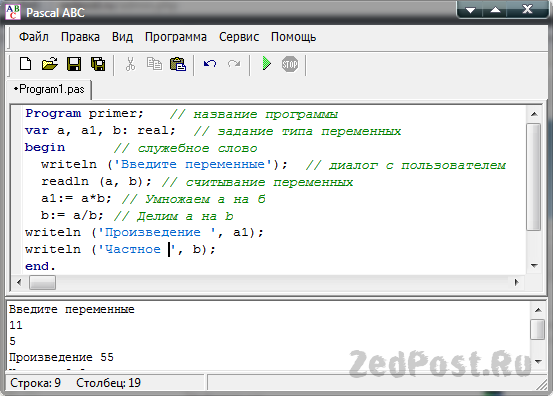Close the Pascal ABC window

coord(527,10)
